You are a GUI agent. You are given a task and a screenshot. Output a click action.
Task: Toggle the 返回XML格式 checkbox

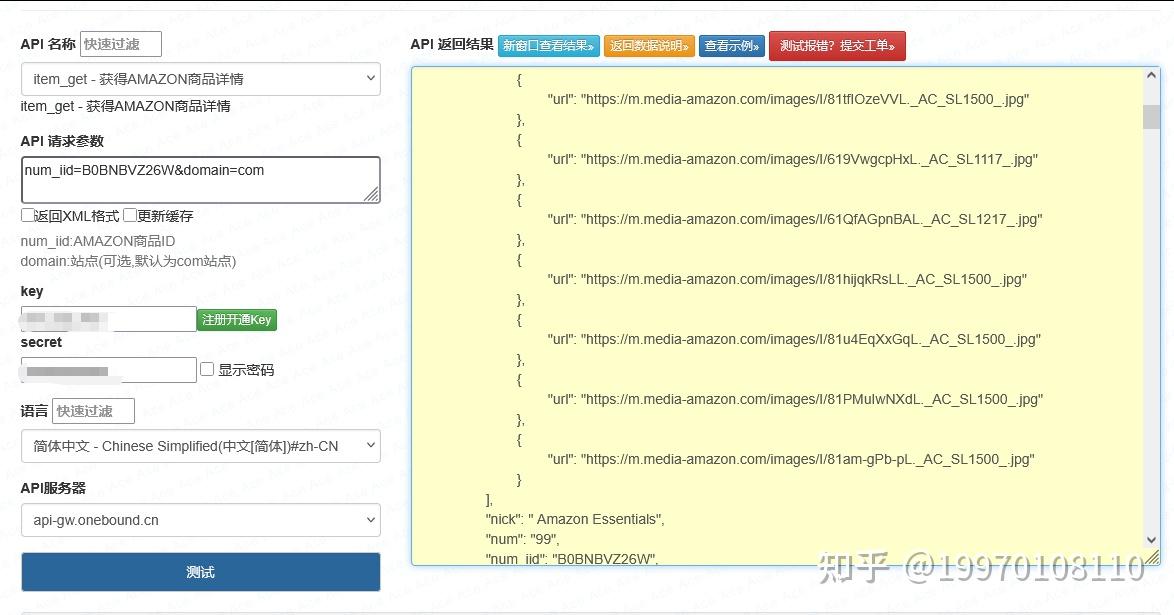coord(28,216)
